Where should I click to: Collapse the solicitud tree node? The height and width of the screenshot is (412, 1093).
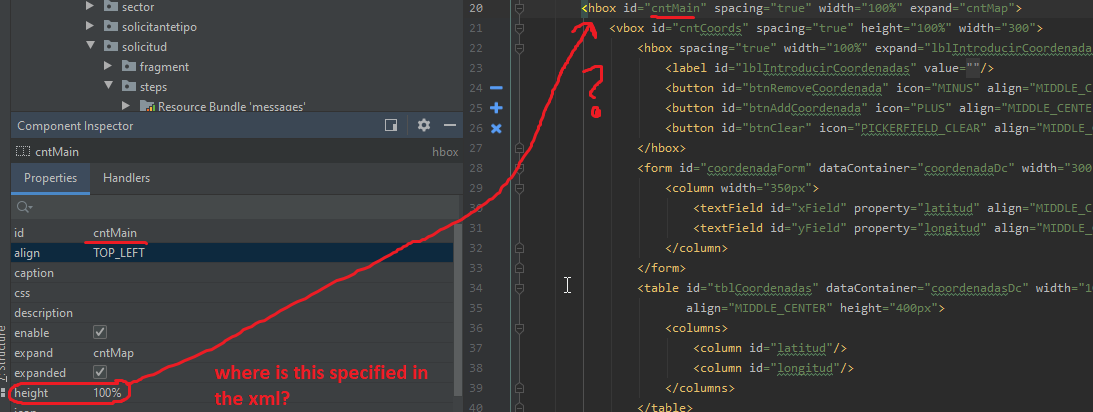(90, 47)
